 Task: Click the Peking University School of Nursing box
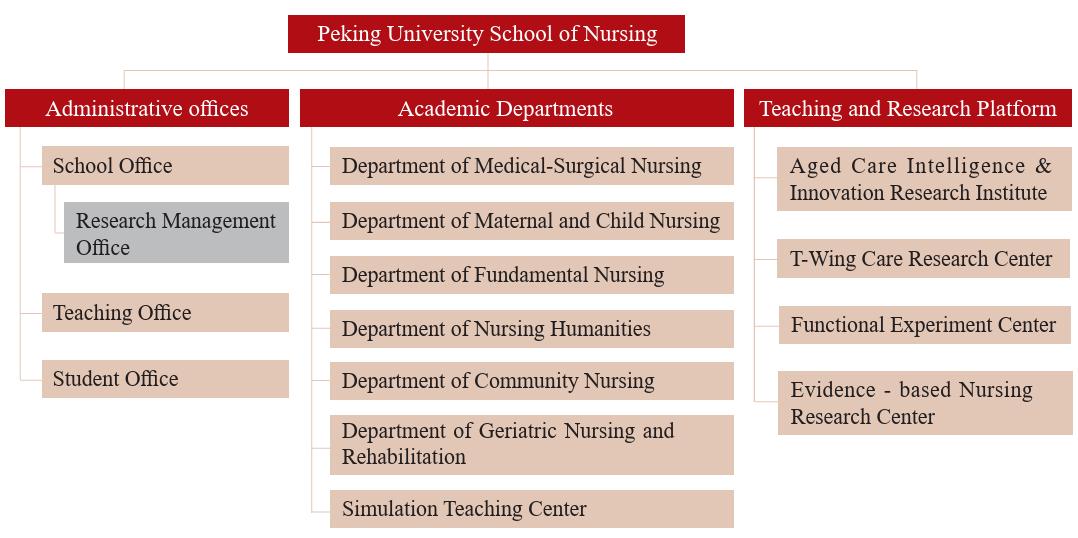[x=486, y=34]
